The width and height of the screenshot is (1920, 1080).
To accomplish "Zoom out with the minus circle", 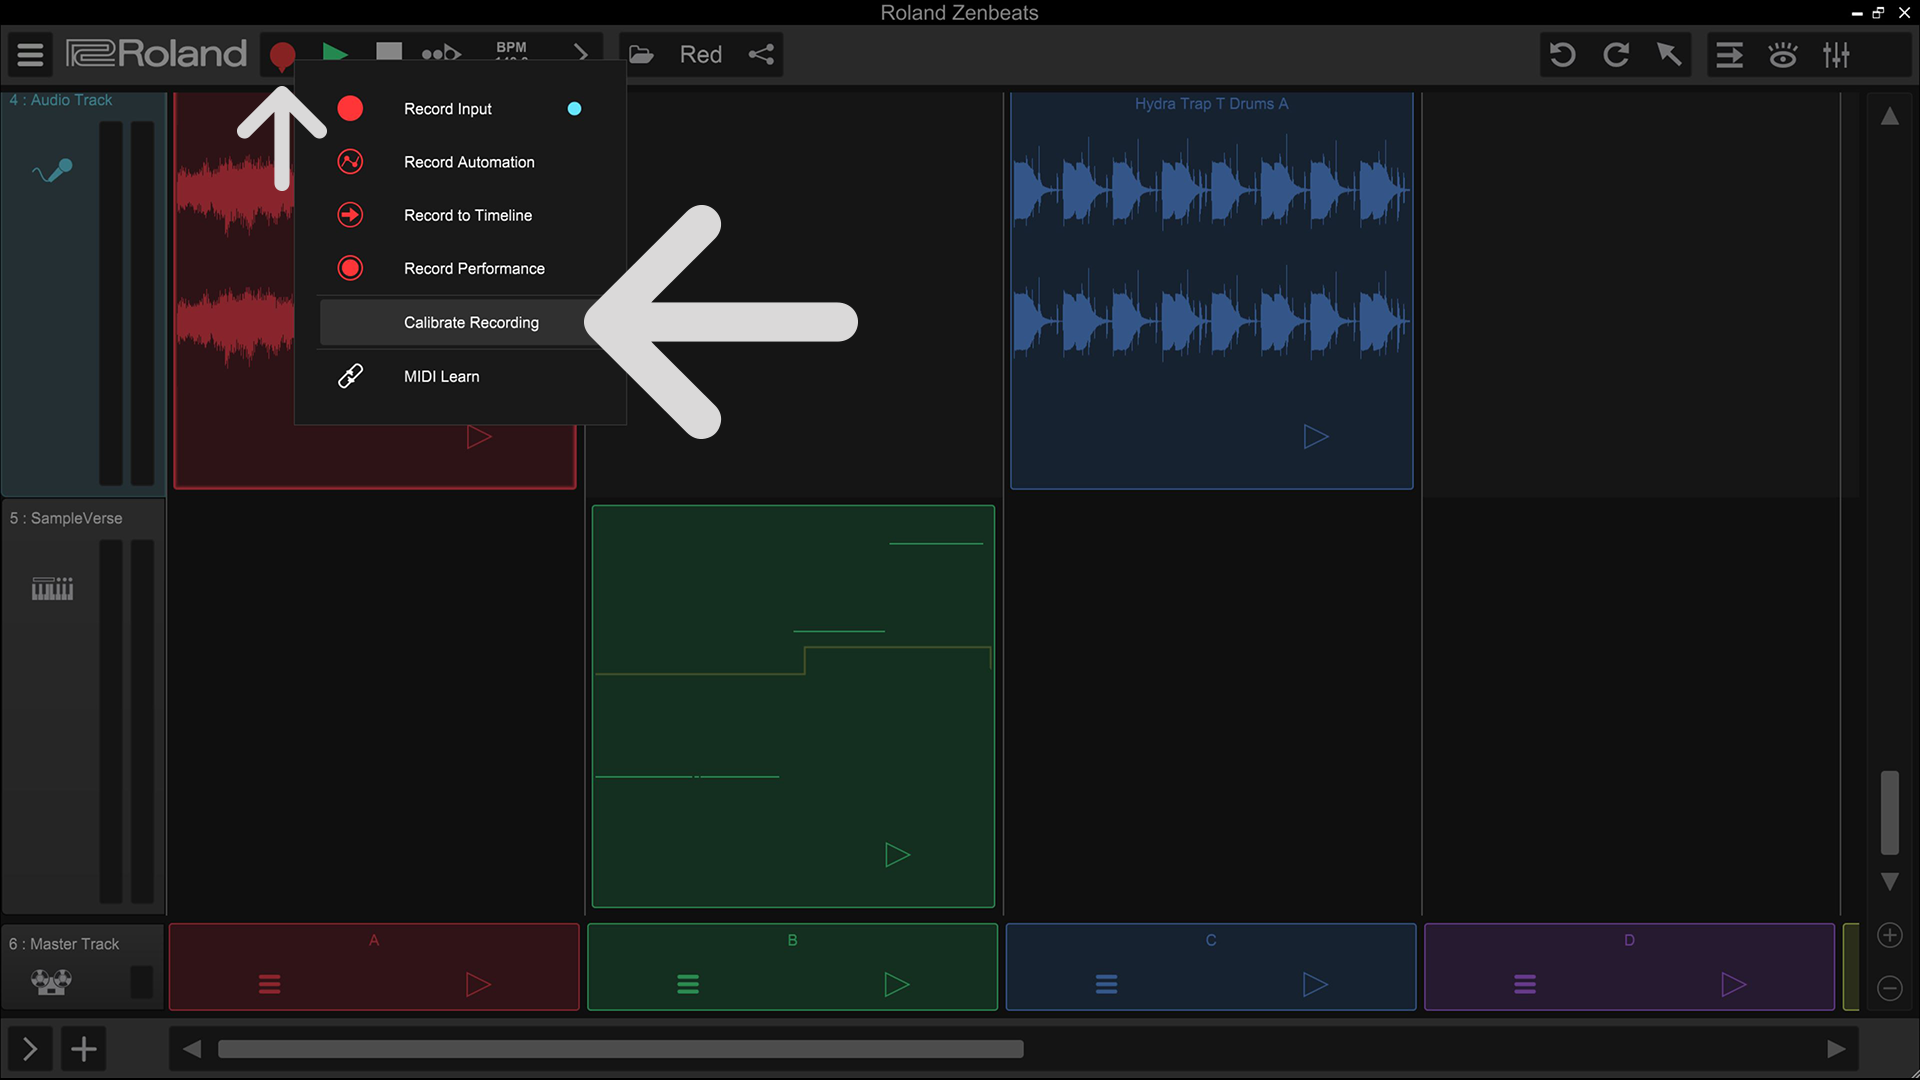I will [1889, 988].
